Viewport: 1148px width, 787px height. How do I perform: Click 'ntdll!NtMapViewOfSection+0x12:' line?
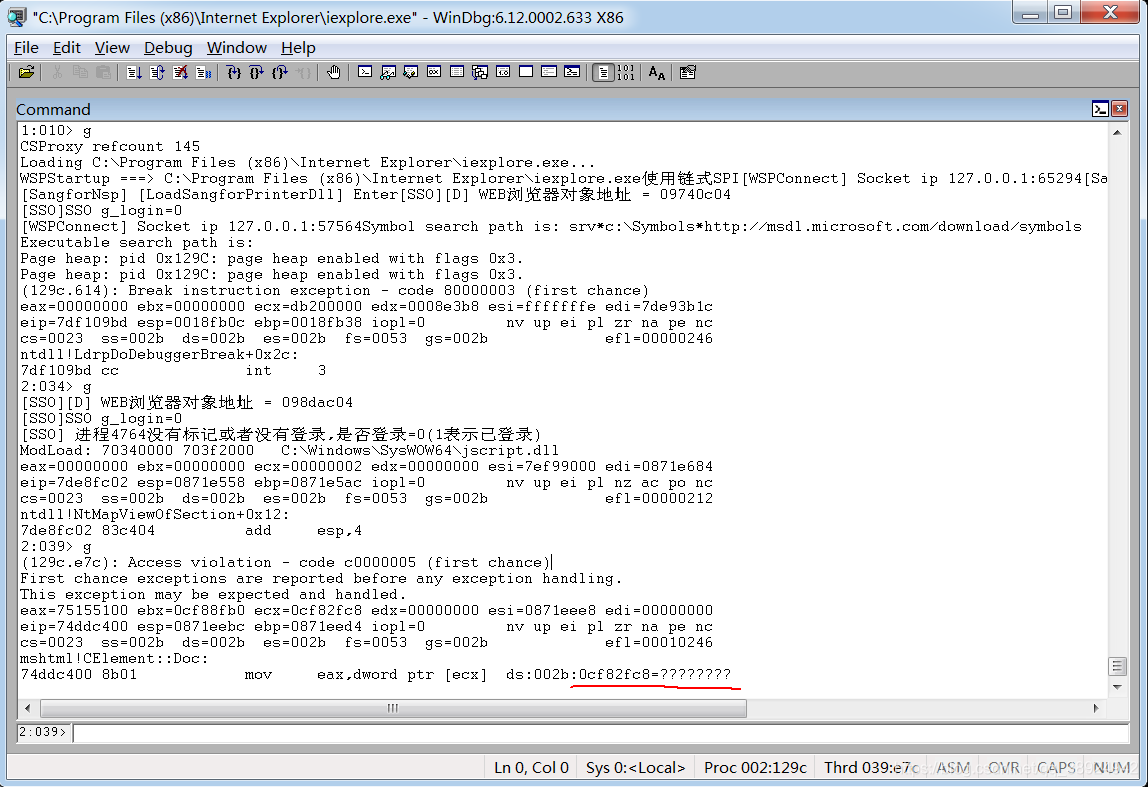(154, 514)
